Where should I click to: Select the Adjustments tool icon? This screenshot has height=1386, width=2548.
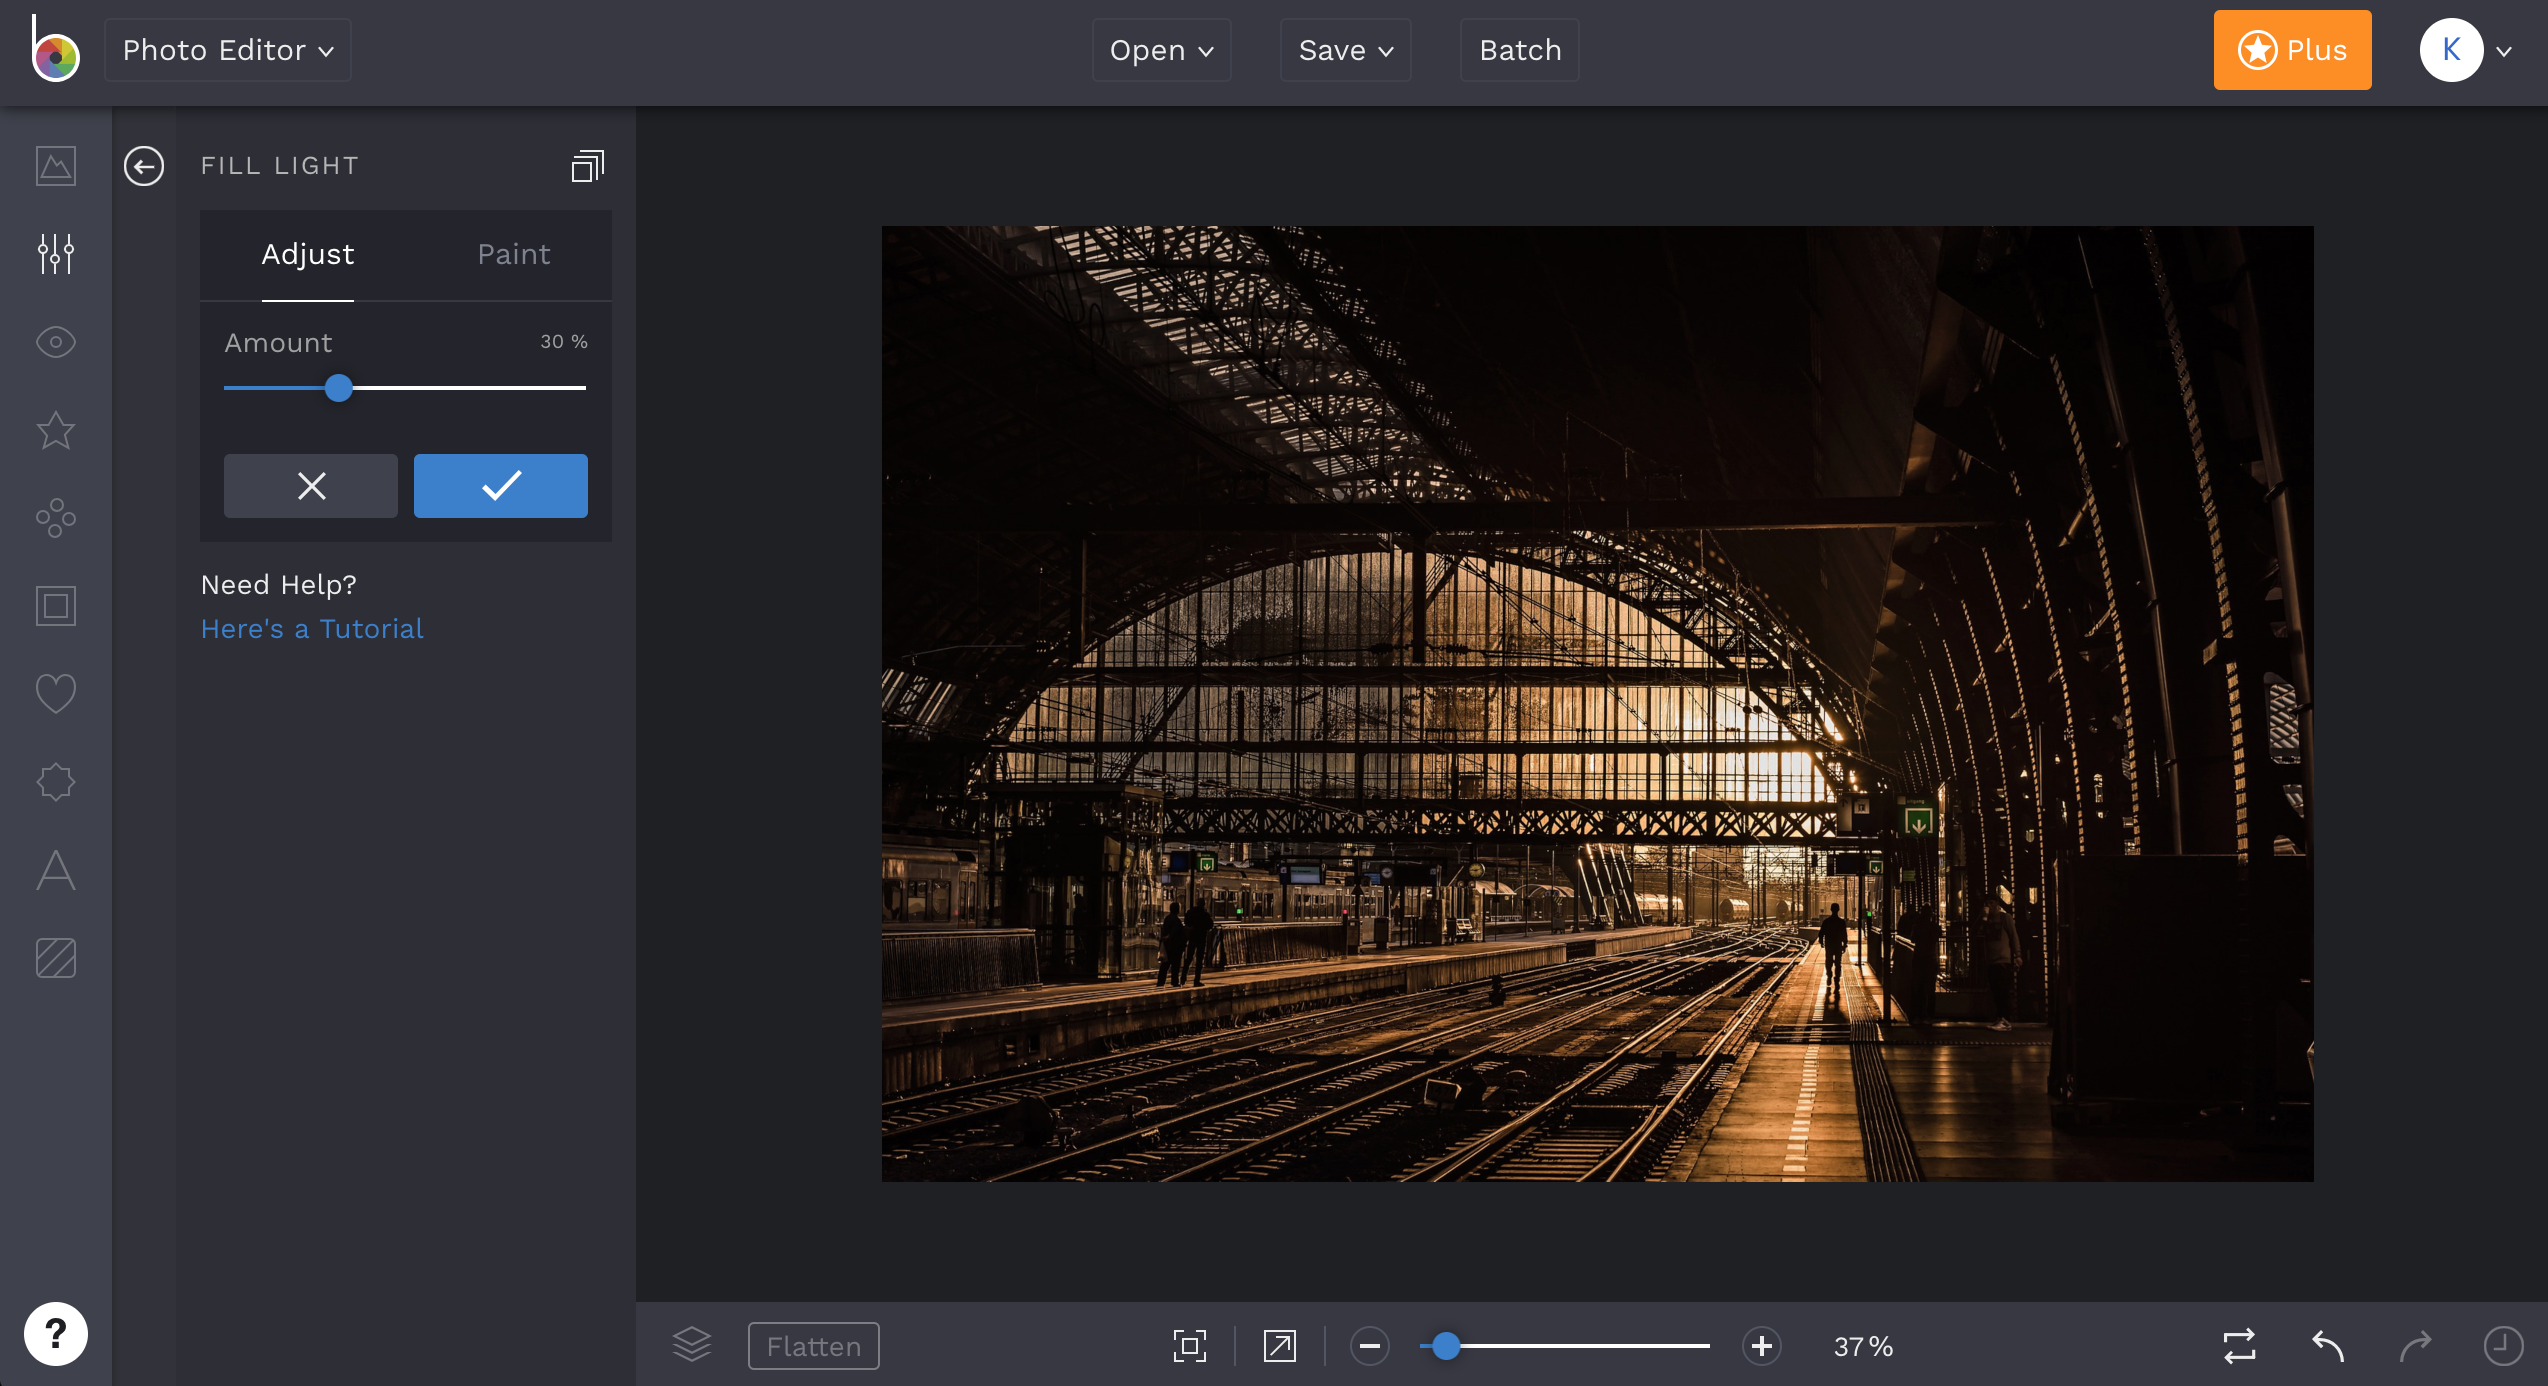click(x=56, y=254)
